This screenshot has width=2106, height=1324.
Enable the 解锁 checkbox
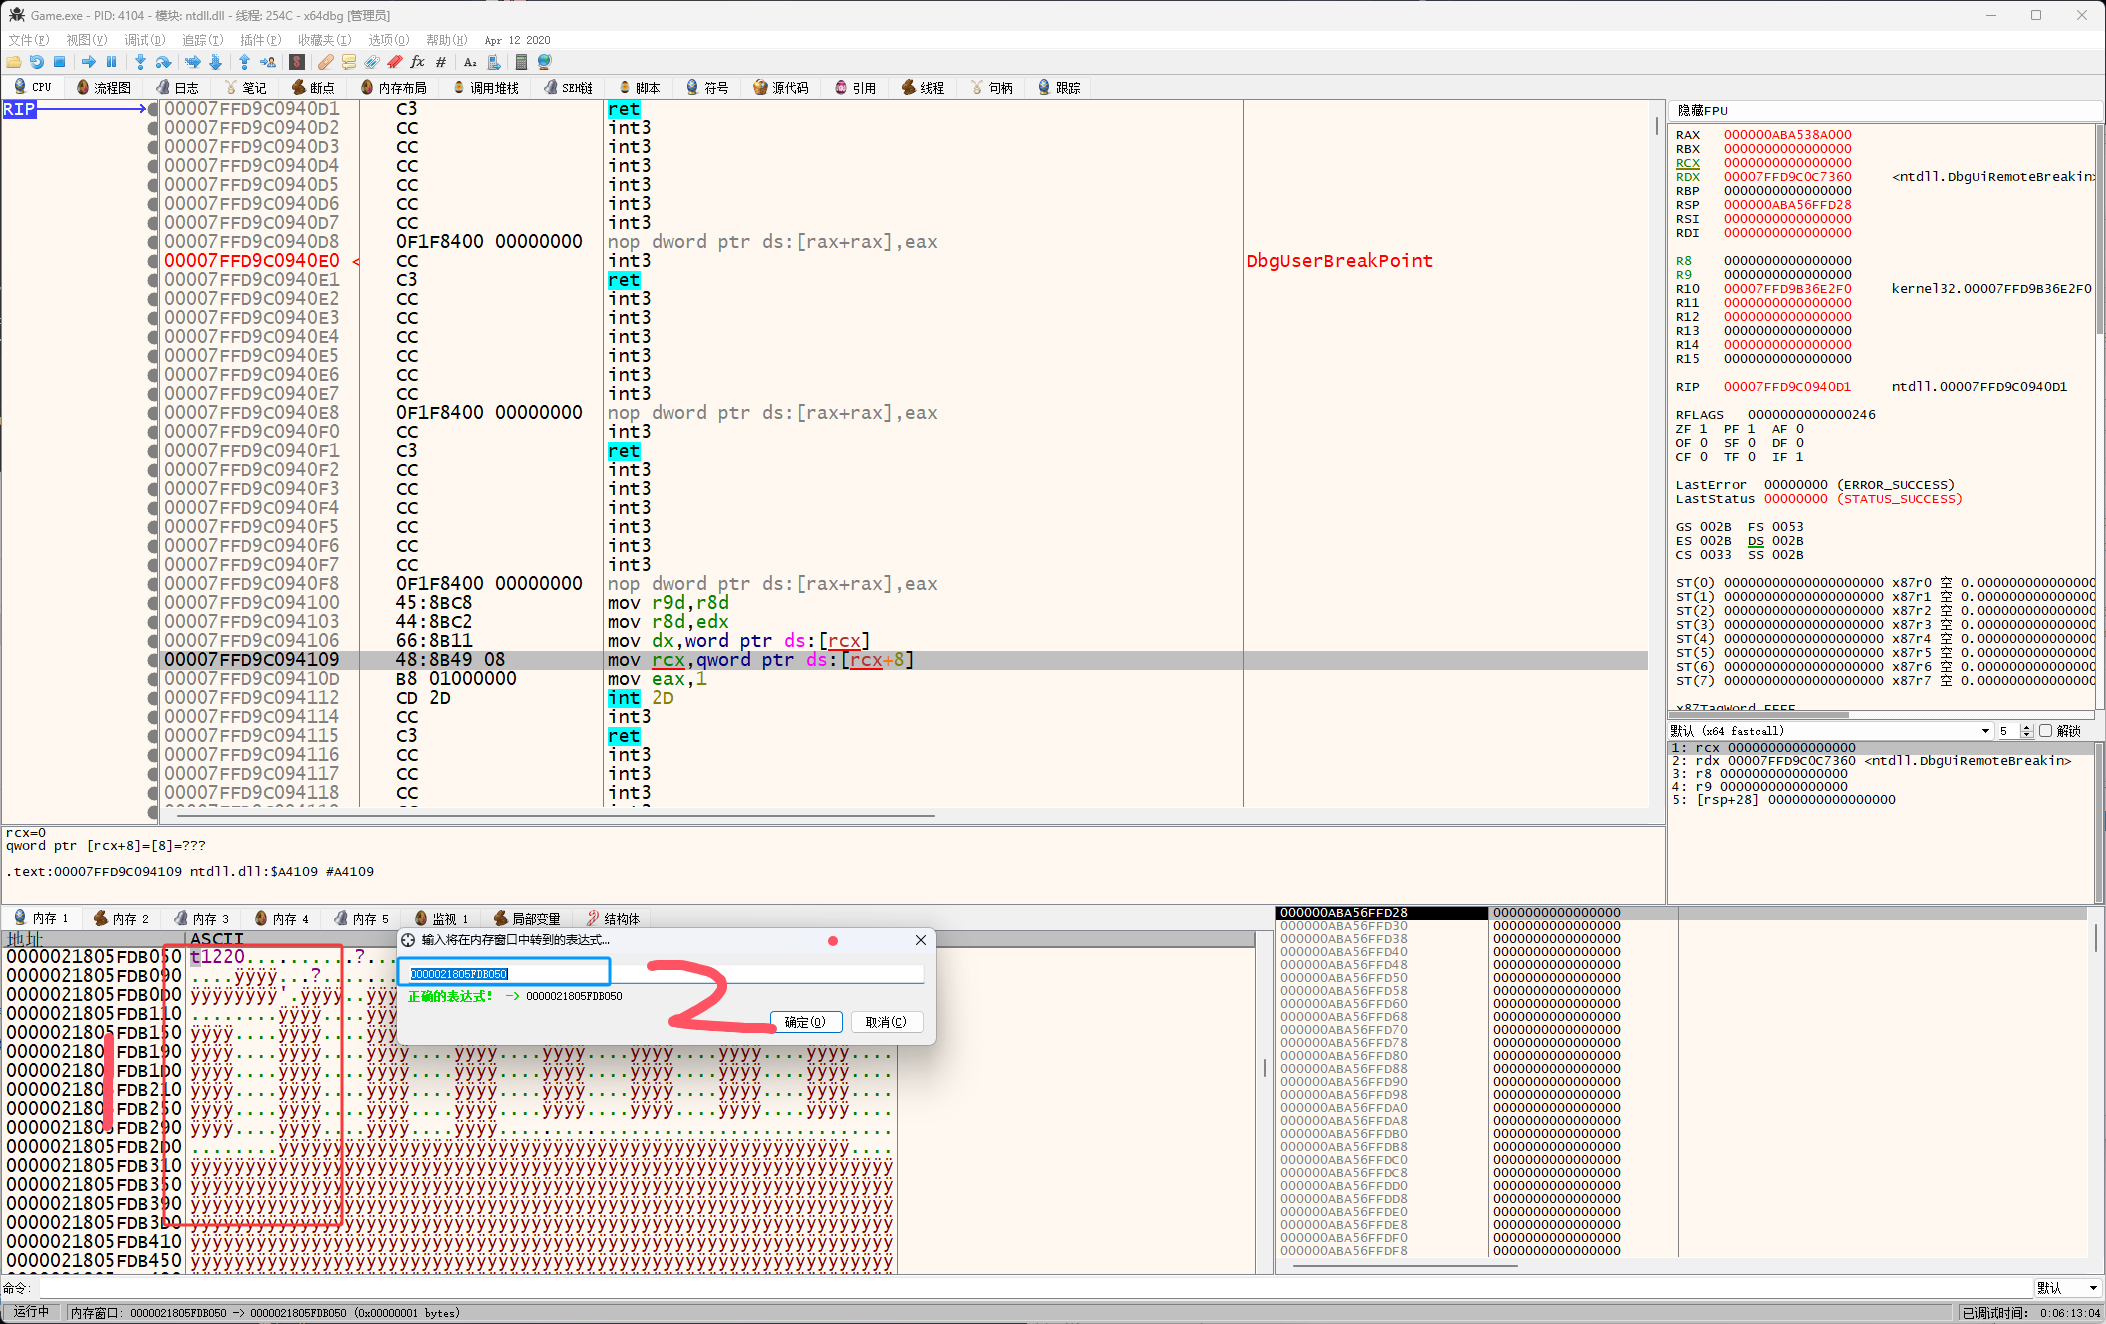(x=2045, y=731)
